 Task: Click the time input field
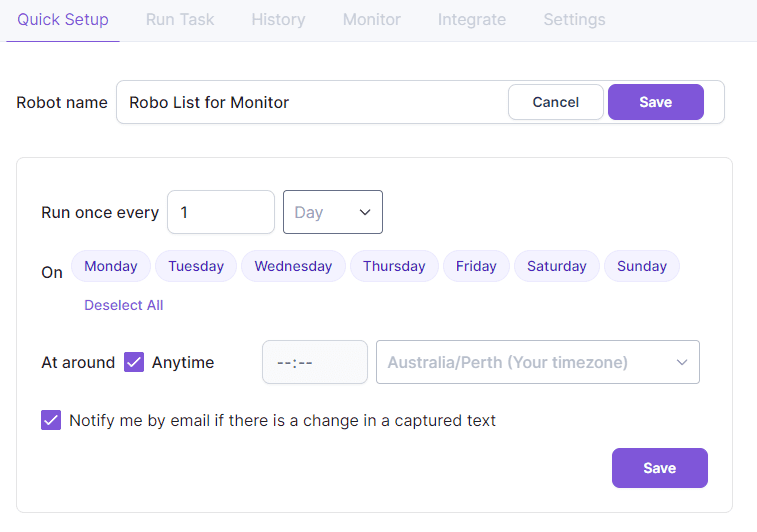315,362
